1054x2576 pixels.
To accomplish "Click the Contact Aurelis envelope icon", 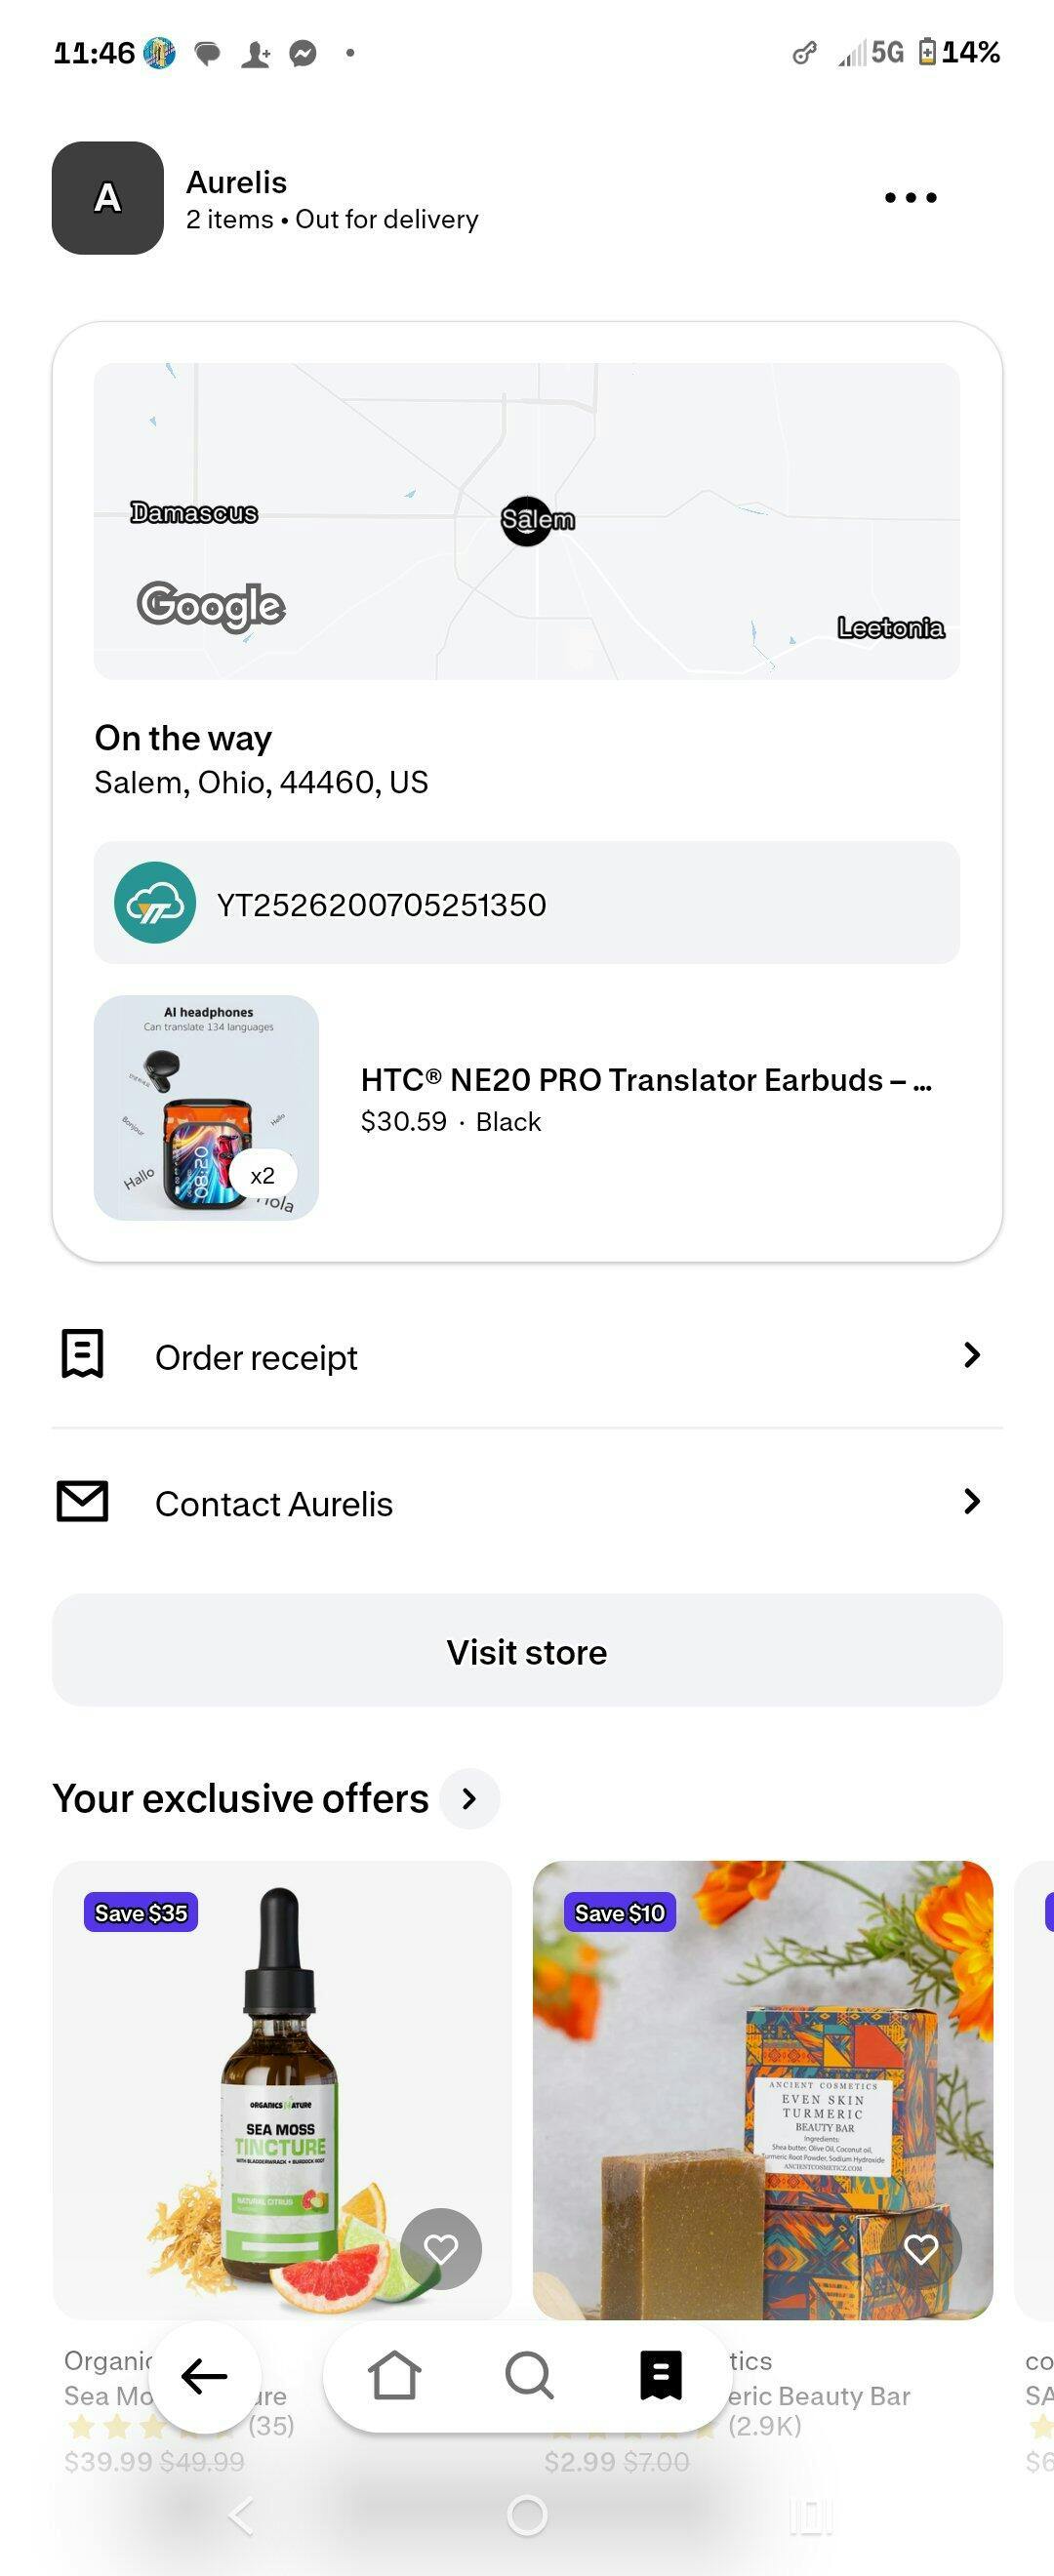I will [x=83, y=1501].
